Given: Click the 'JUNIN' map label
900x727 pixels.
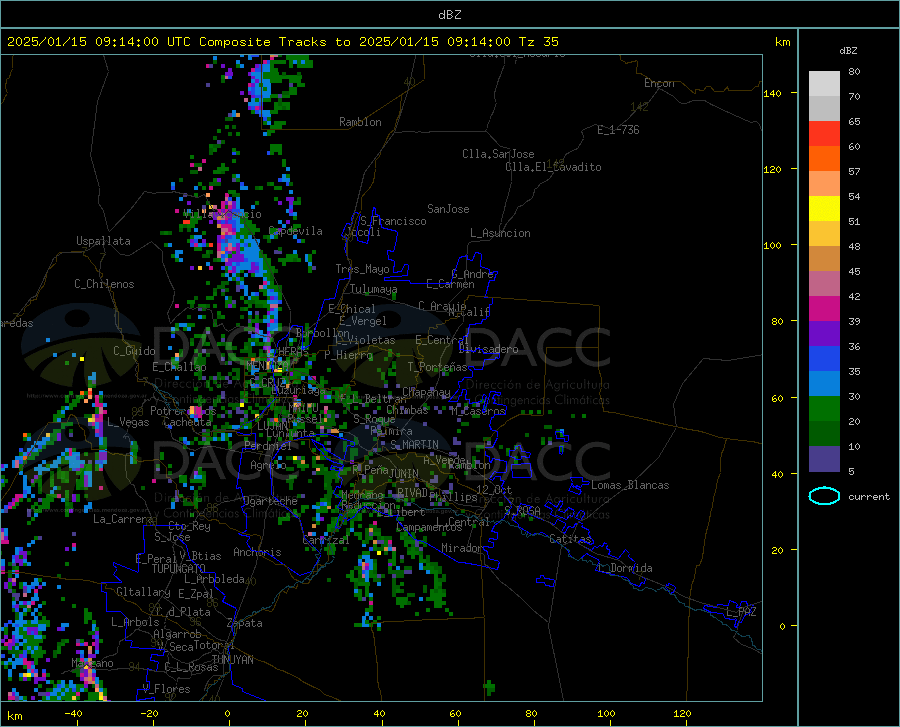Looking at the screenshot, I should click(404, 474).
